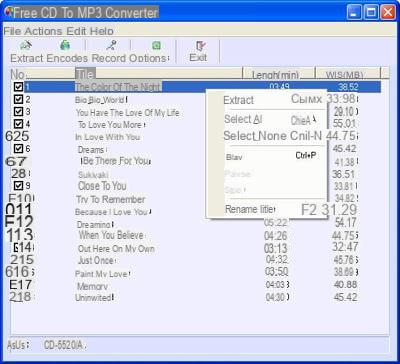Toggle checkbox for track 9 Close To You

[19, 185]
